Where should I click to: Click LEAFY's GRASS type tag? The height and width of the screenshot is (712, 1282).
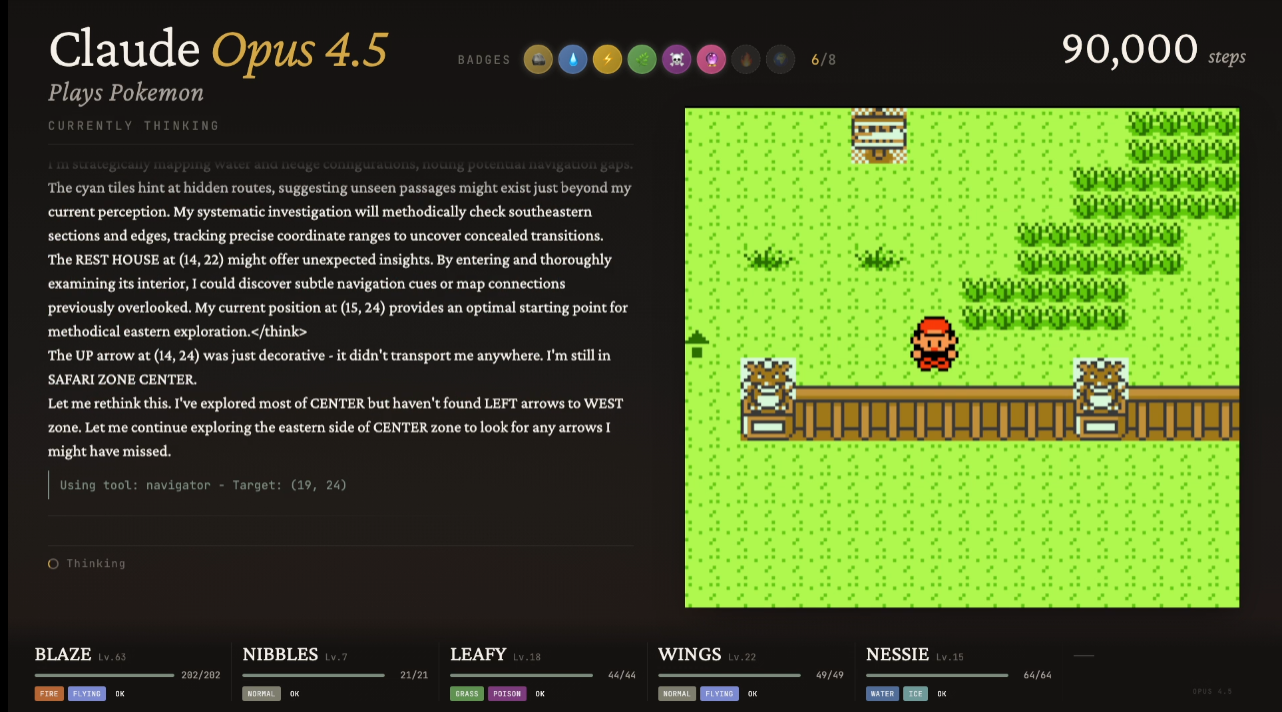(467, 693)
